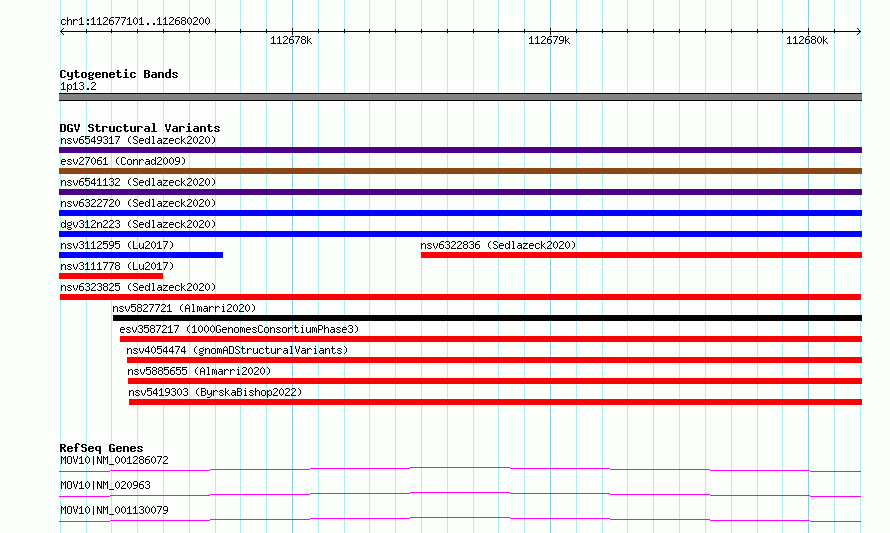
Task: Click the nsv6322836 (Sedlazeck2020) label
Action: click(498, 245)
